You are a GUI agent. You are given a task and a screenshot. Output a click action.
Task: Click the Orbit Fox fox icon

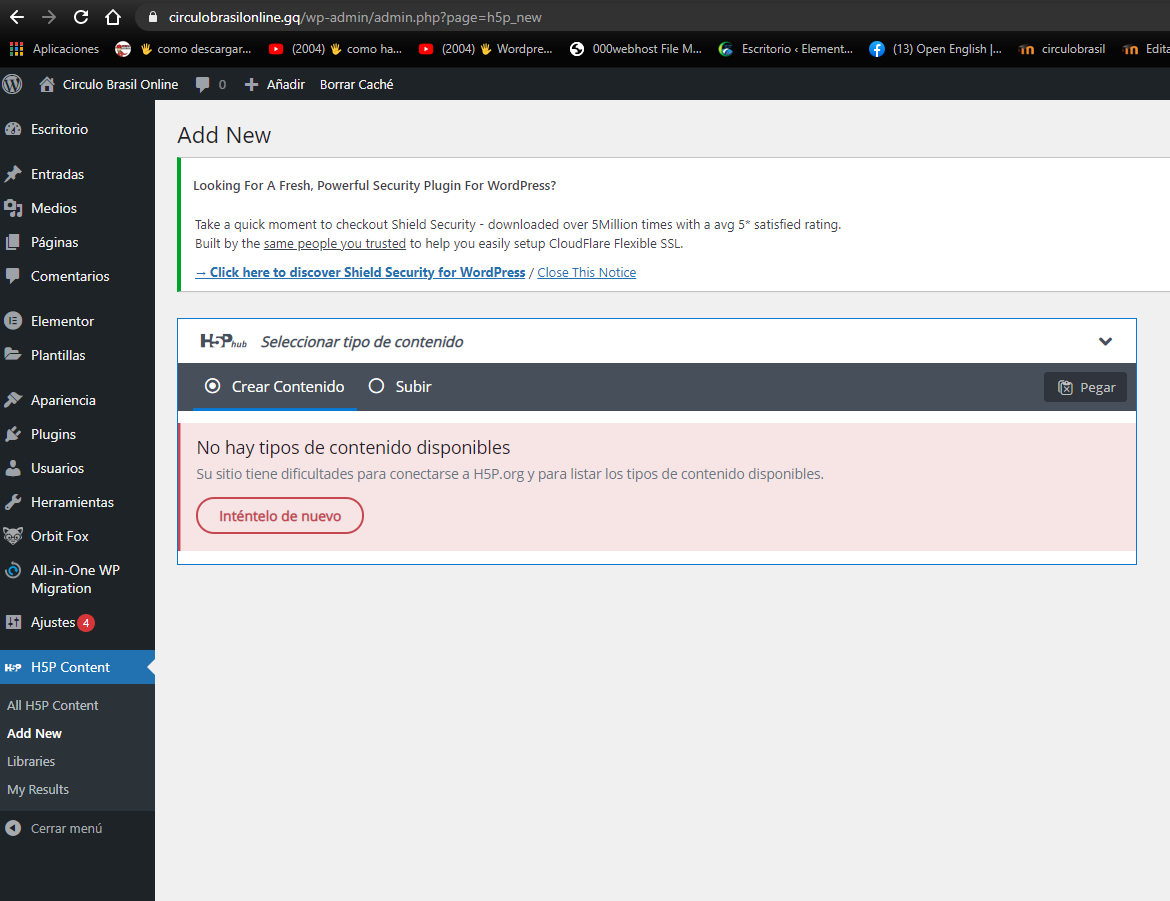coord(13,536)
